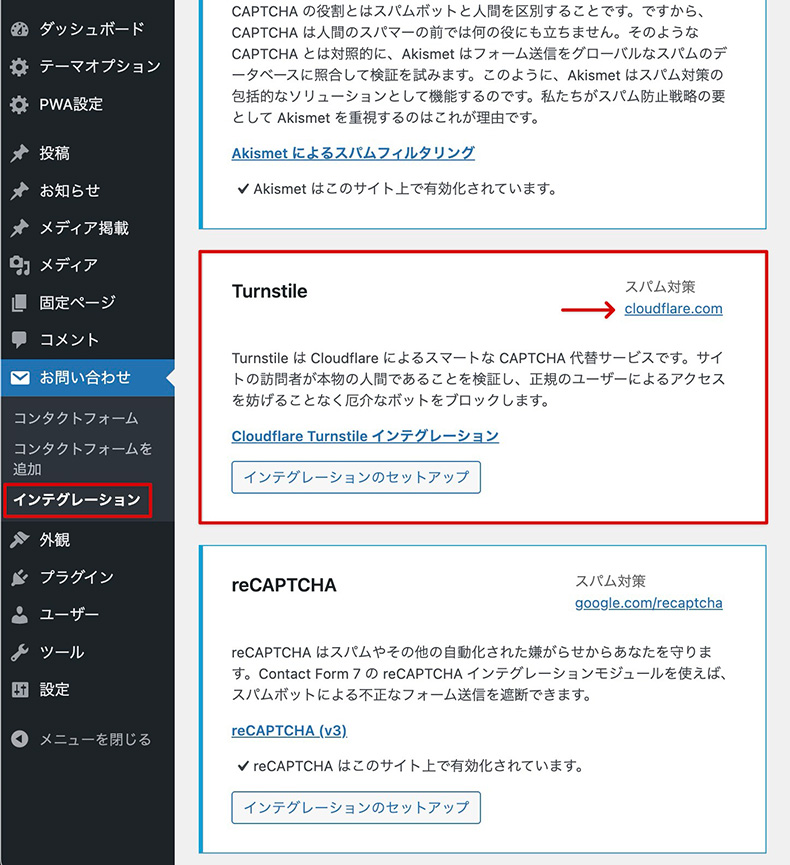The image size is (790, 865).
Task: Open the 固定ページ menu
Action: pyautogui.click(x=77, y=302)
